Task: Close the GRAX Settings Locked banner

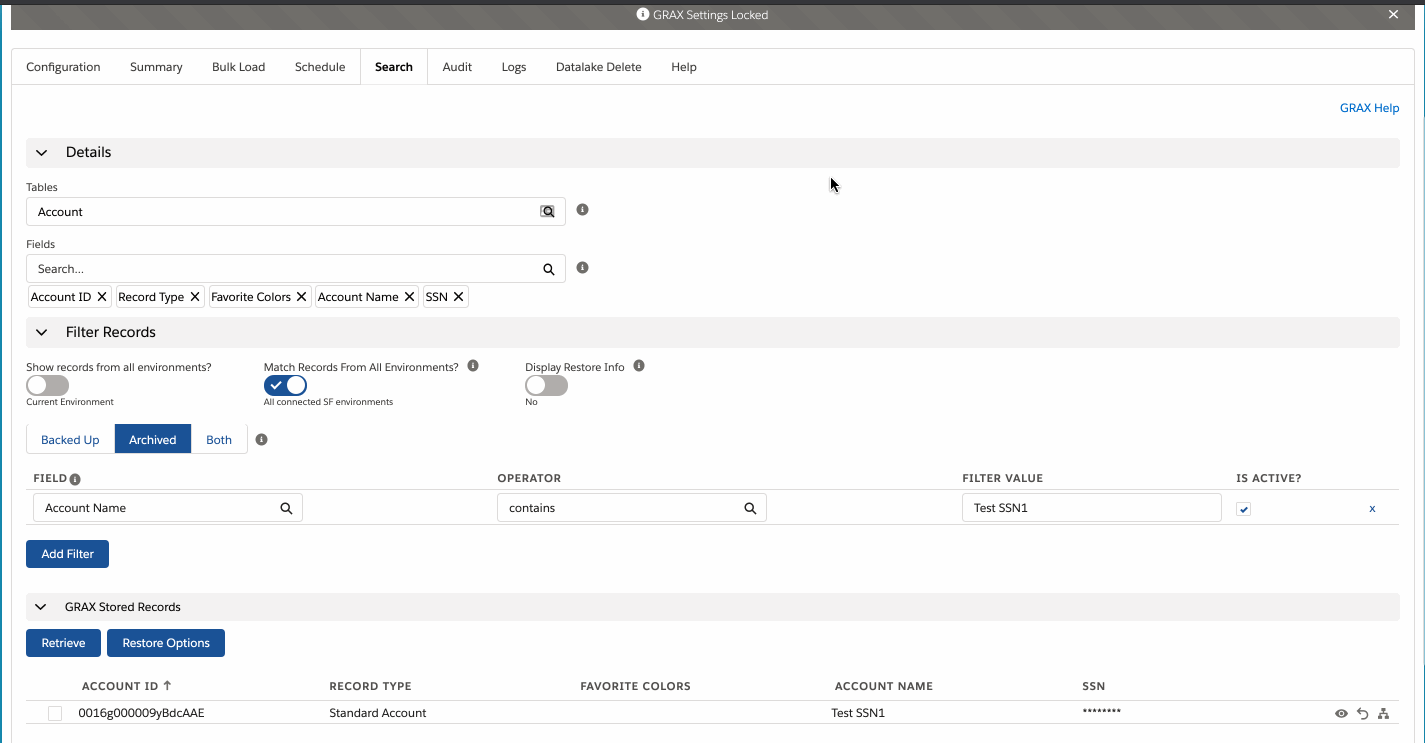Action: tap(1393, 14)
